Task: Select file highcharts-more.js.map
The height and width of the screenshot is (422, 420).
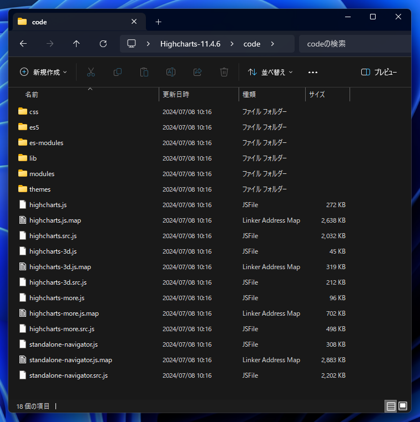Action: (64, 313)
